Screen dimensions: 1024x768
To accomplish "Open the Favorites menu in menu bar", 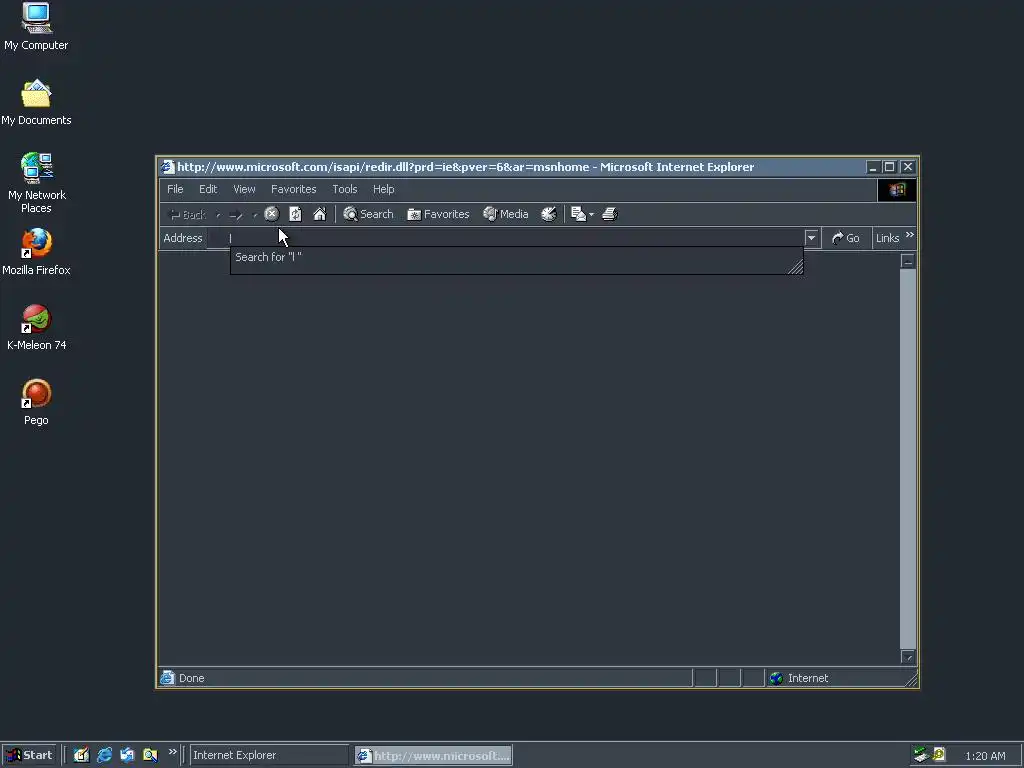I will click(x=293, y=189).
